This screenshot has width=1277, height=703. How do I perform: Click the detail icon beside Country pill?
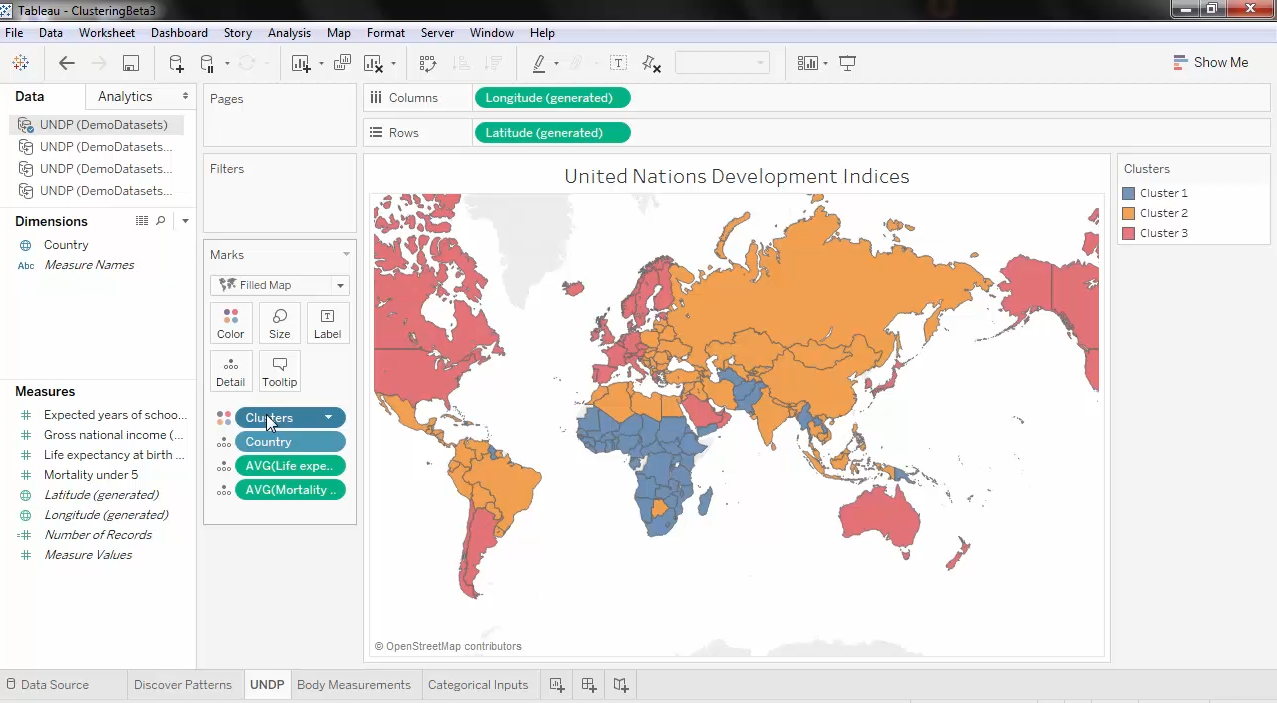224,442
